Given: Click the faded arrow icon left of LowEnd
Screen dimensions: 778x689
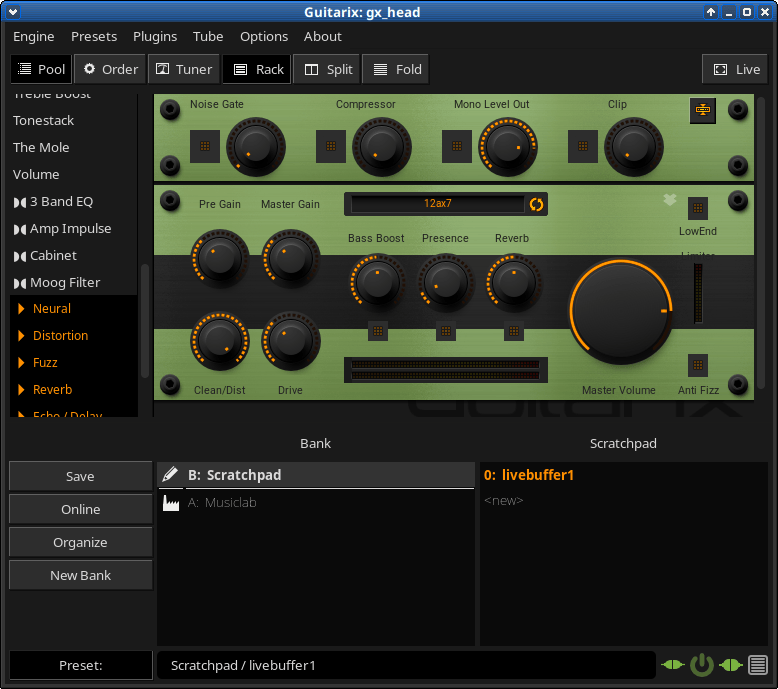Looking at the screenshot, I should click(670, 199).
